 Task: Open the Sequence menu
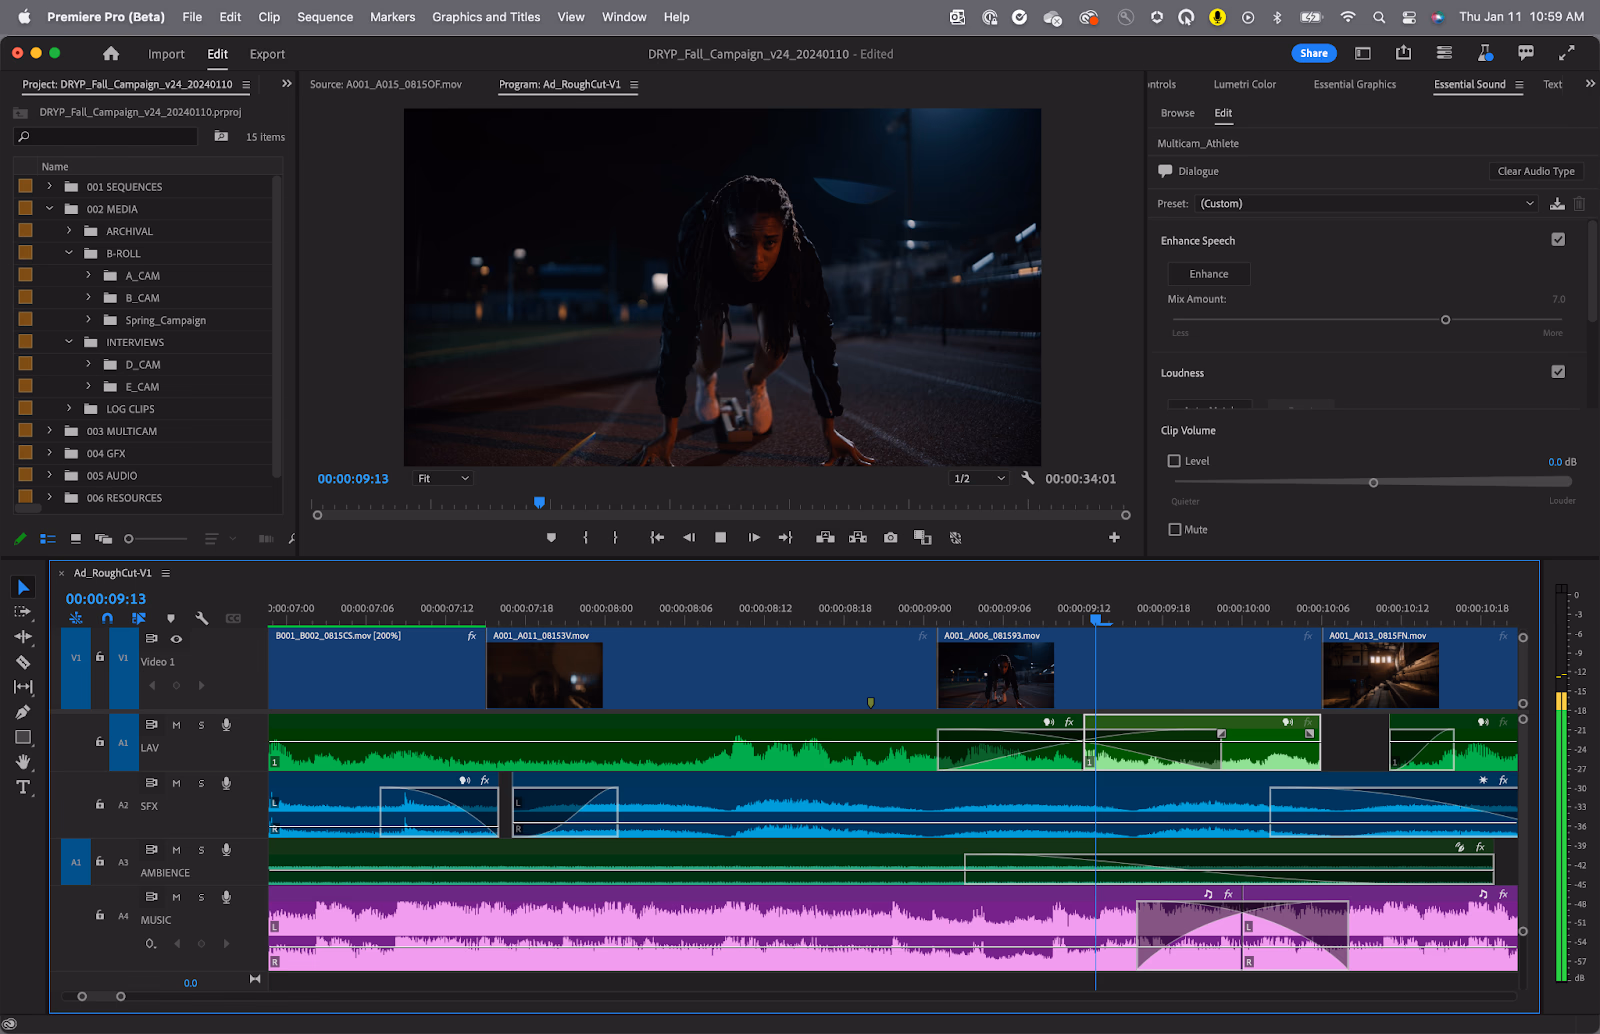[x=324, y=17]
